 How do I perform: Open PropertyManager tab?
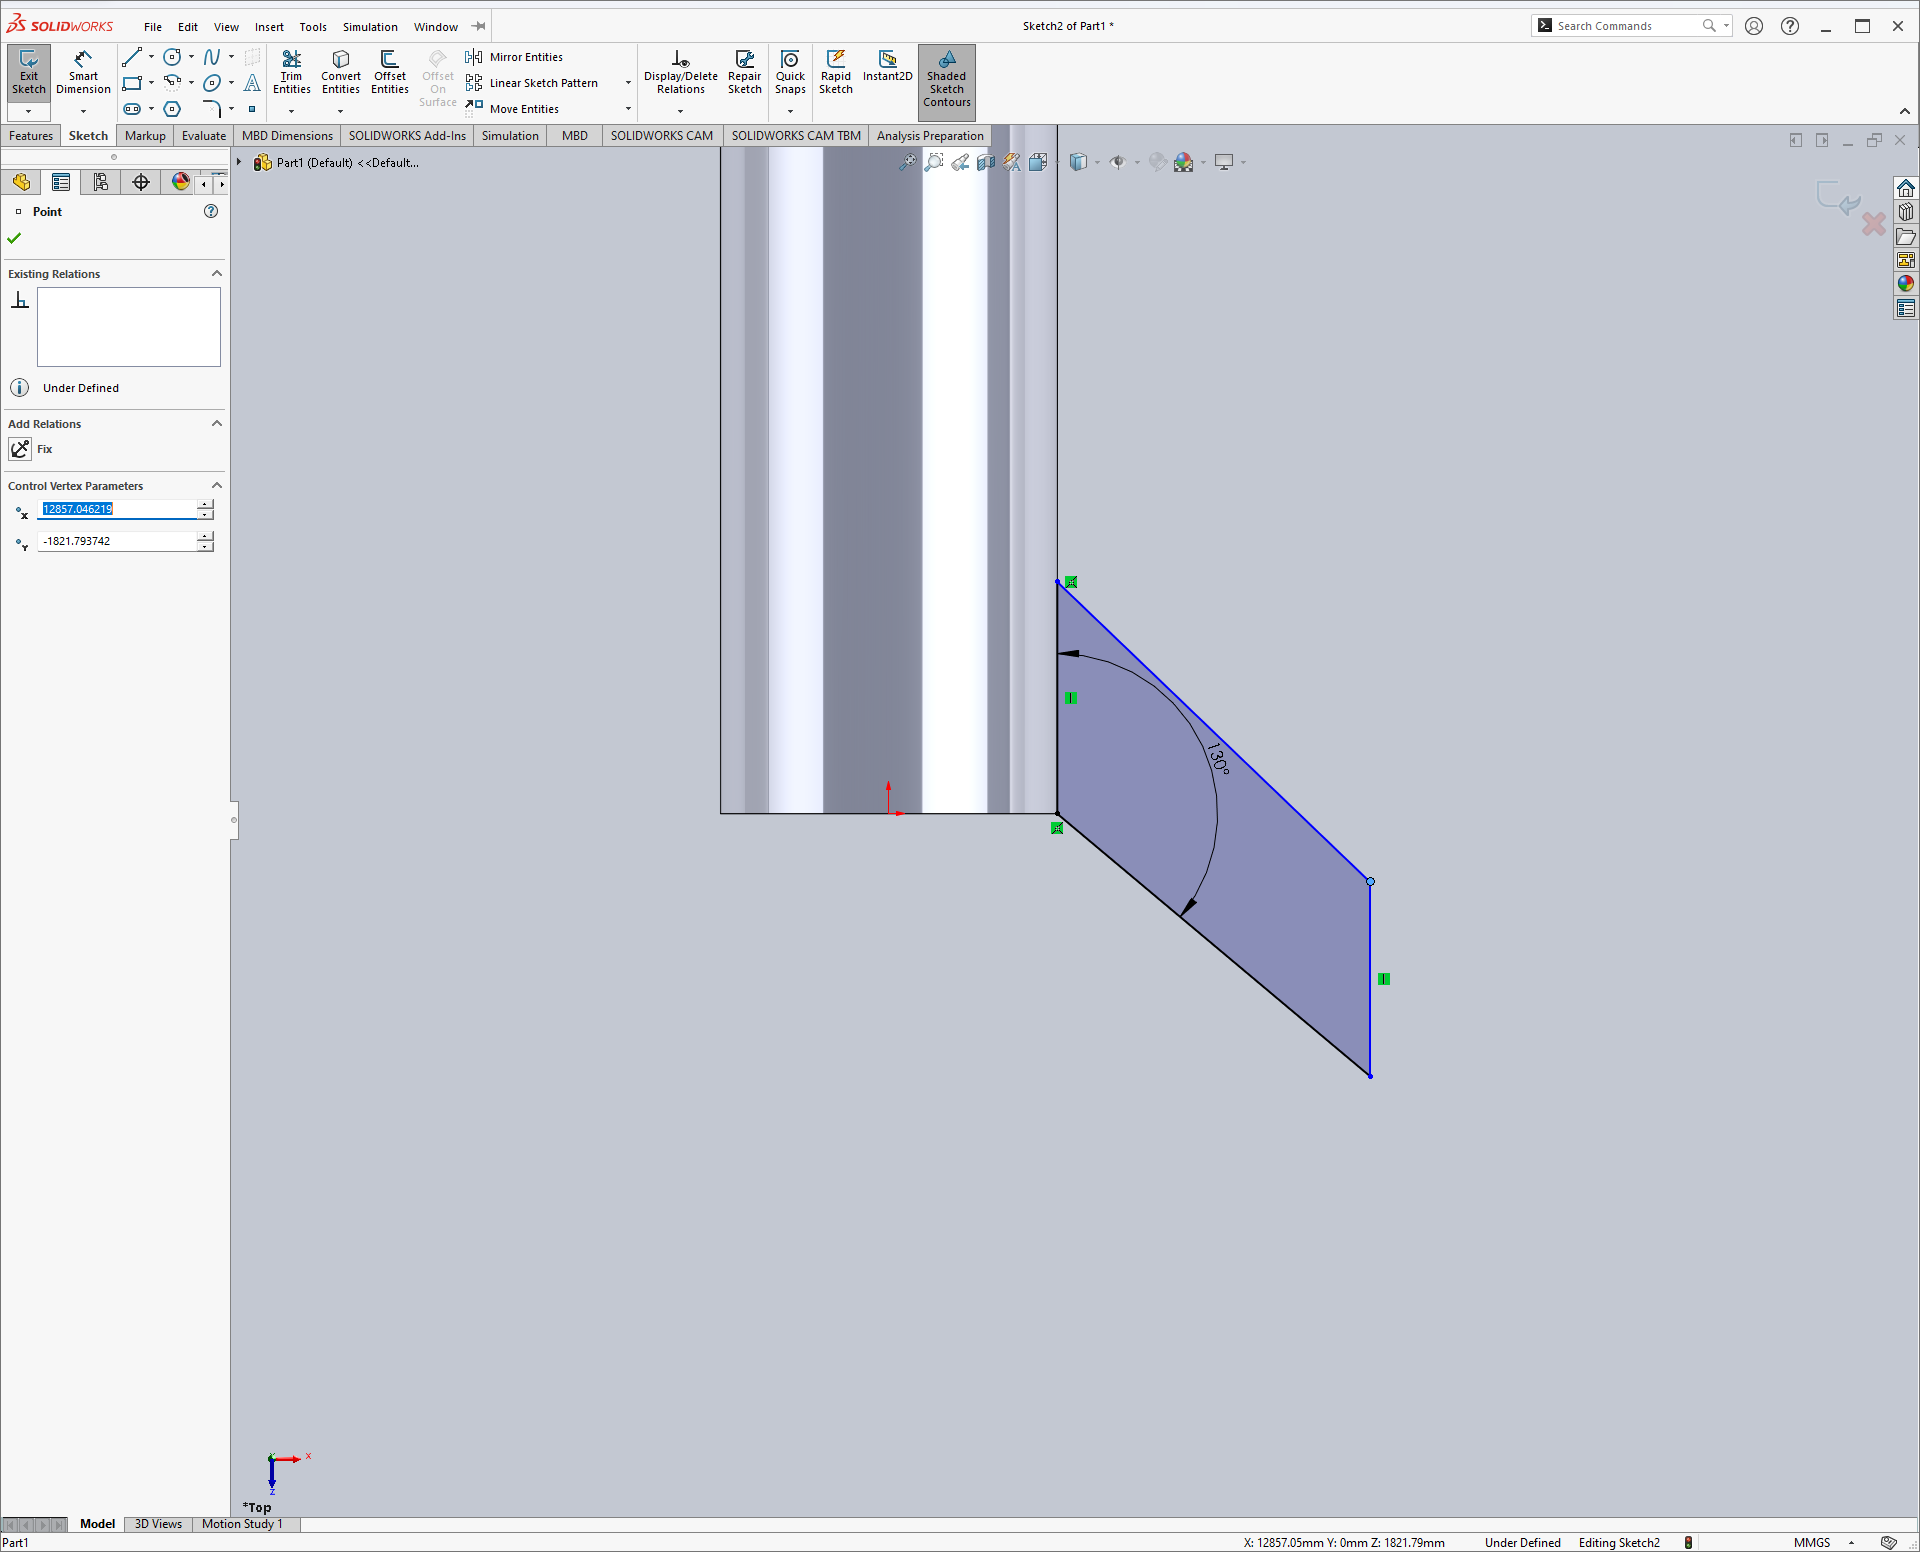[x=61, y=182]
